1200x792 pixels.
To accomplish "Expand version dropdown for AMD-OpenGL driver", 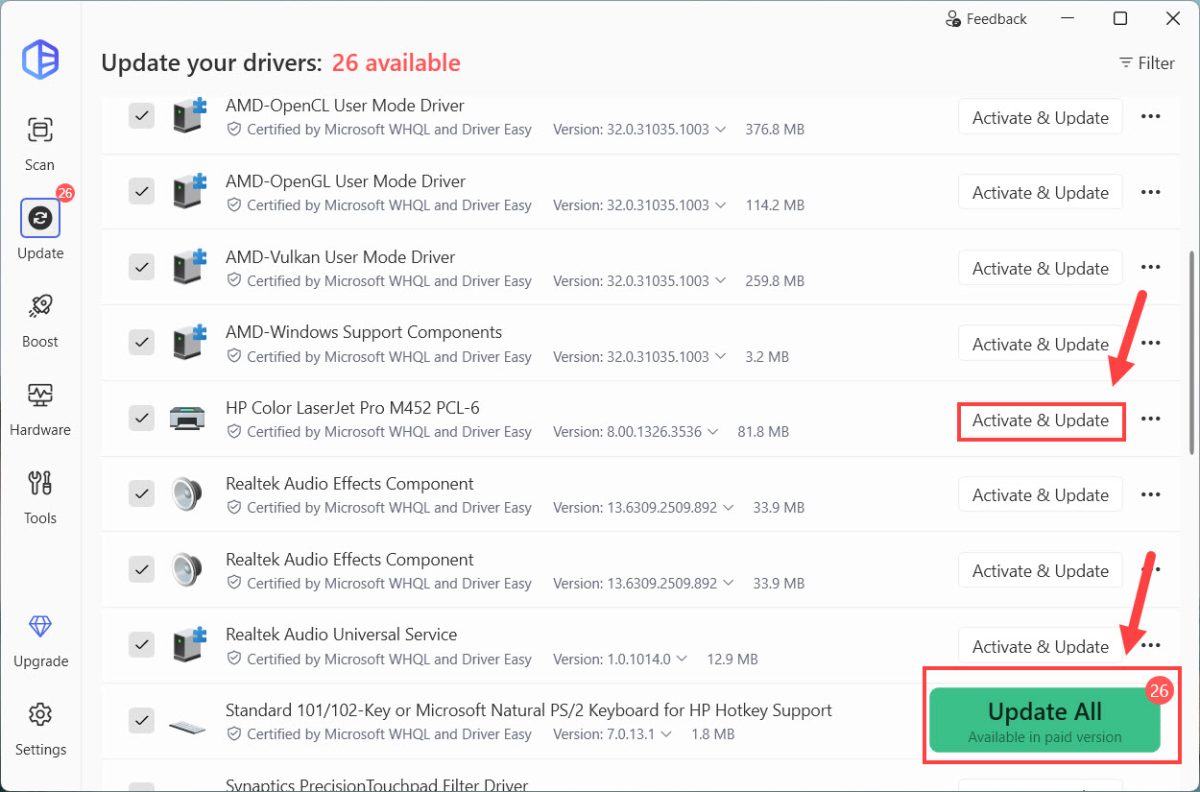I will (719, 205).
